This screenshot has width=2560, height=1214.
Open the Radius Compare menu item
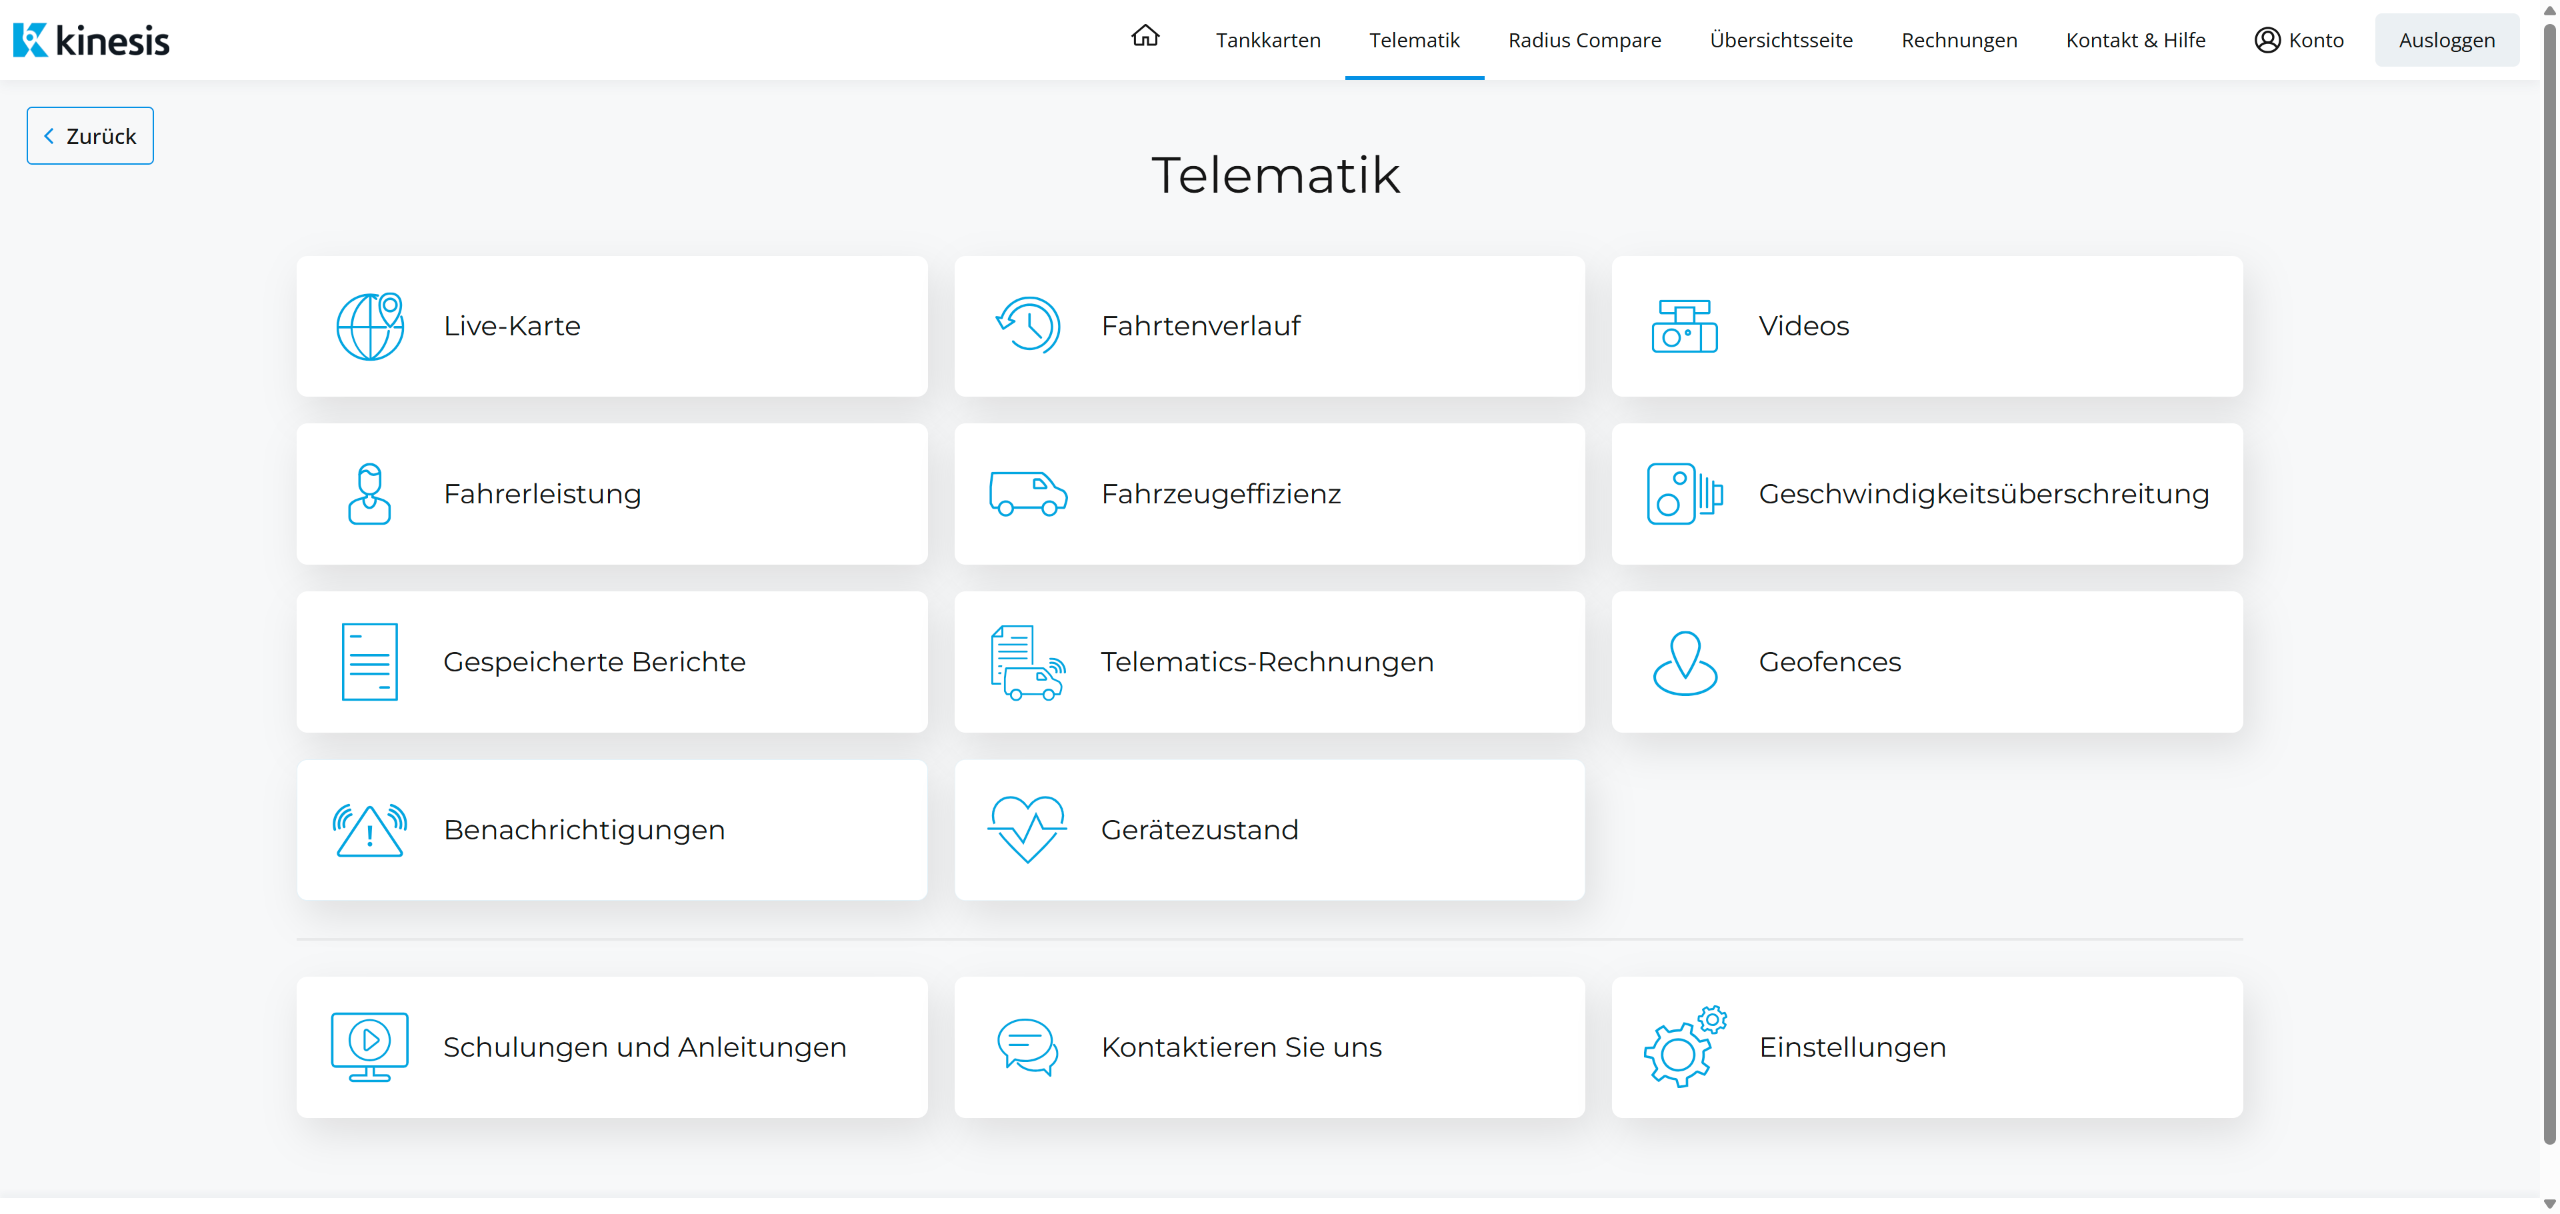pos(1584,40)
